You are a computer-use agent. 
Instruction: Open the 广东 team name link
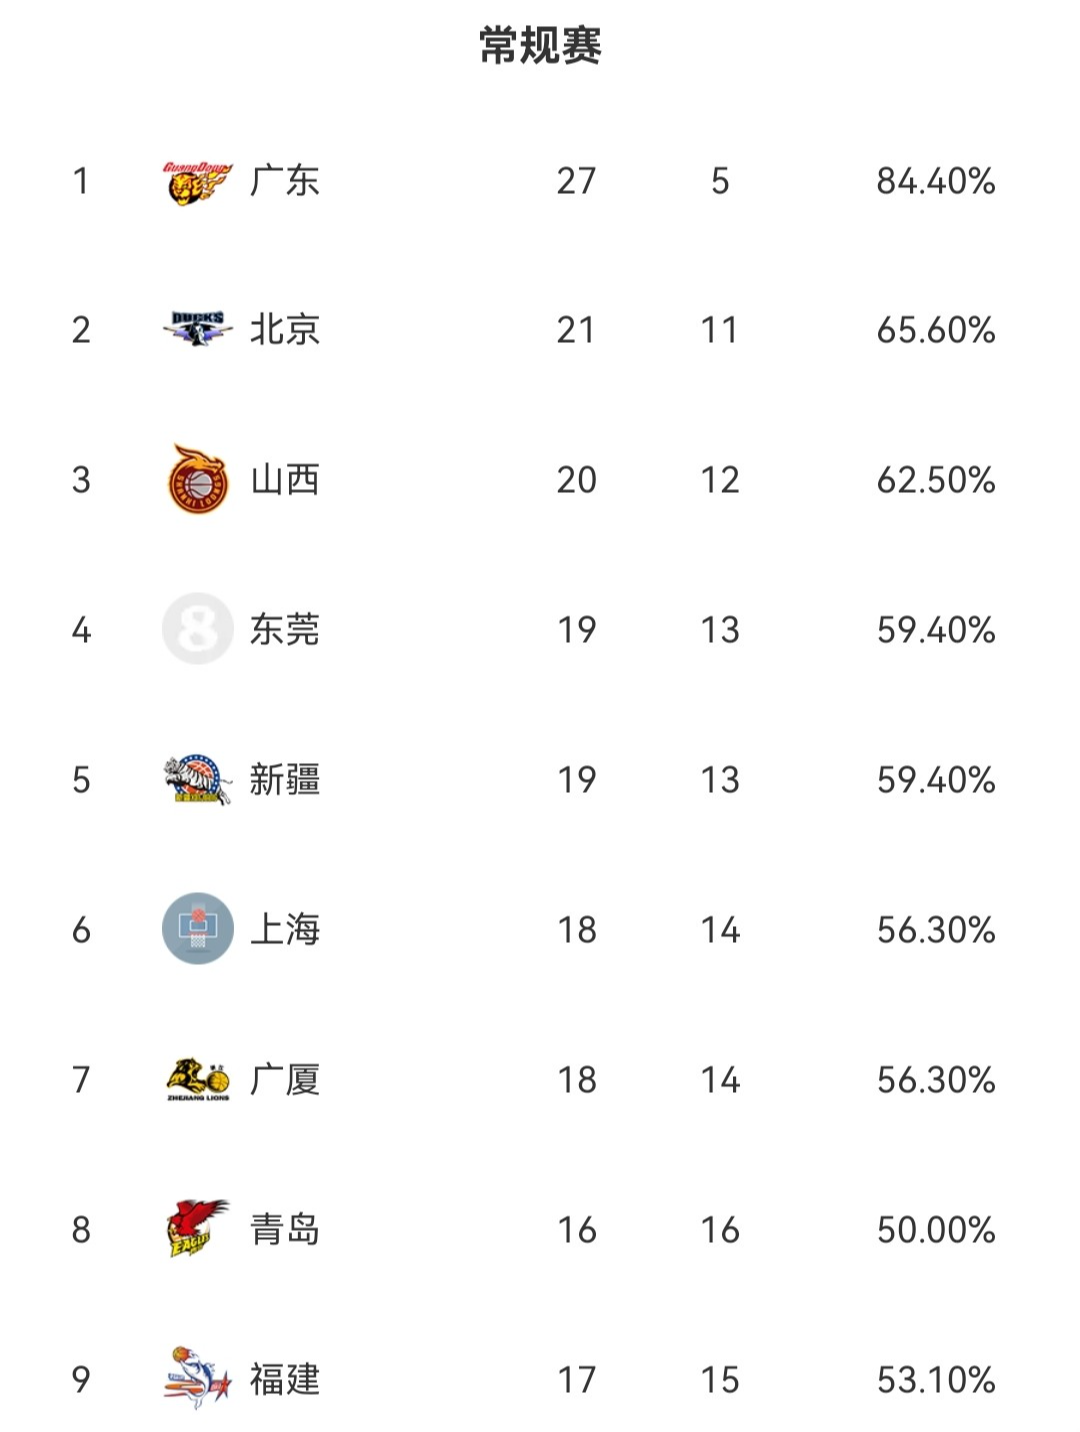tap(285, 181)
